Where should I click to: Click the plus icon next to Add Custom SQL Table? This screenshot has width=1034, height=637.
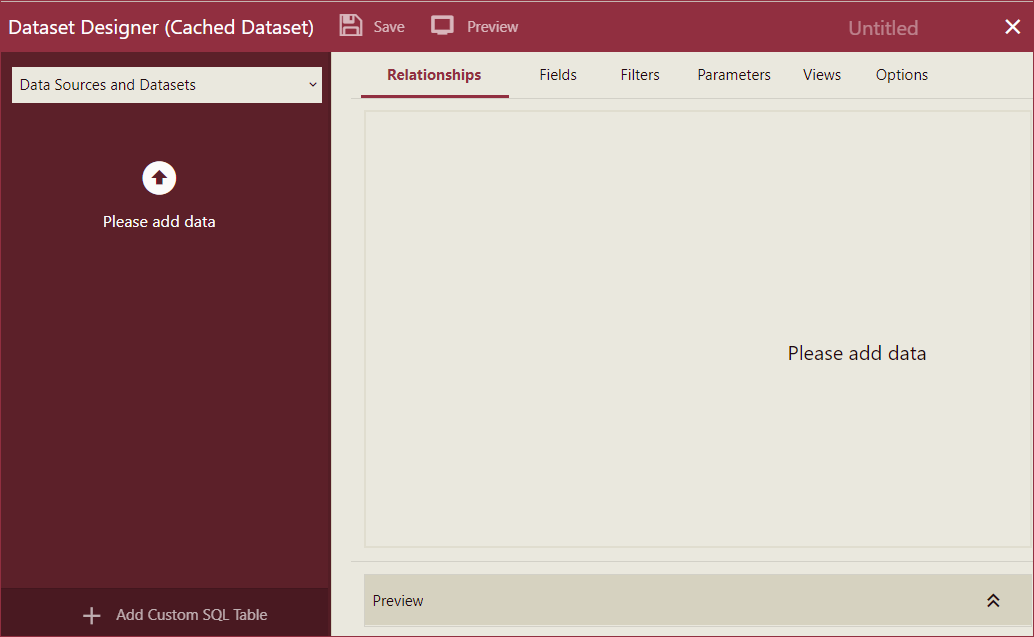tap(92, 614)
